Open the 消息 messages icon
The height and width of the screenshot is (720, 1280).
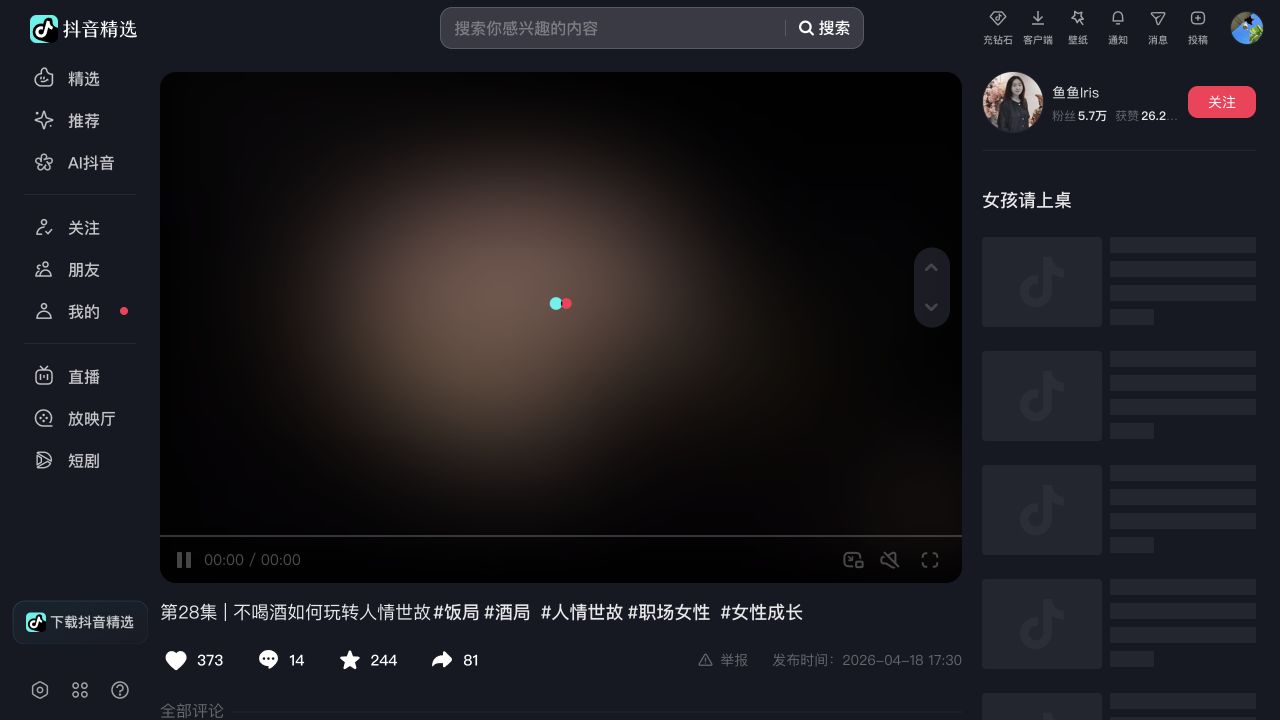(1158, 18)
